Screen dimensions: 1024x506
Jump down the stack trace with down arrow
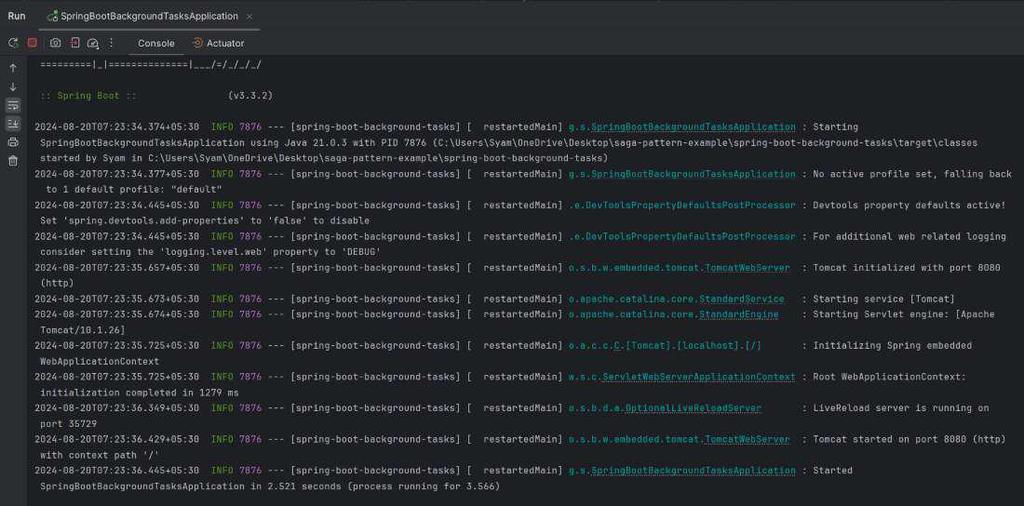pos(13,87)
